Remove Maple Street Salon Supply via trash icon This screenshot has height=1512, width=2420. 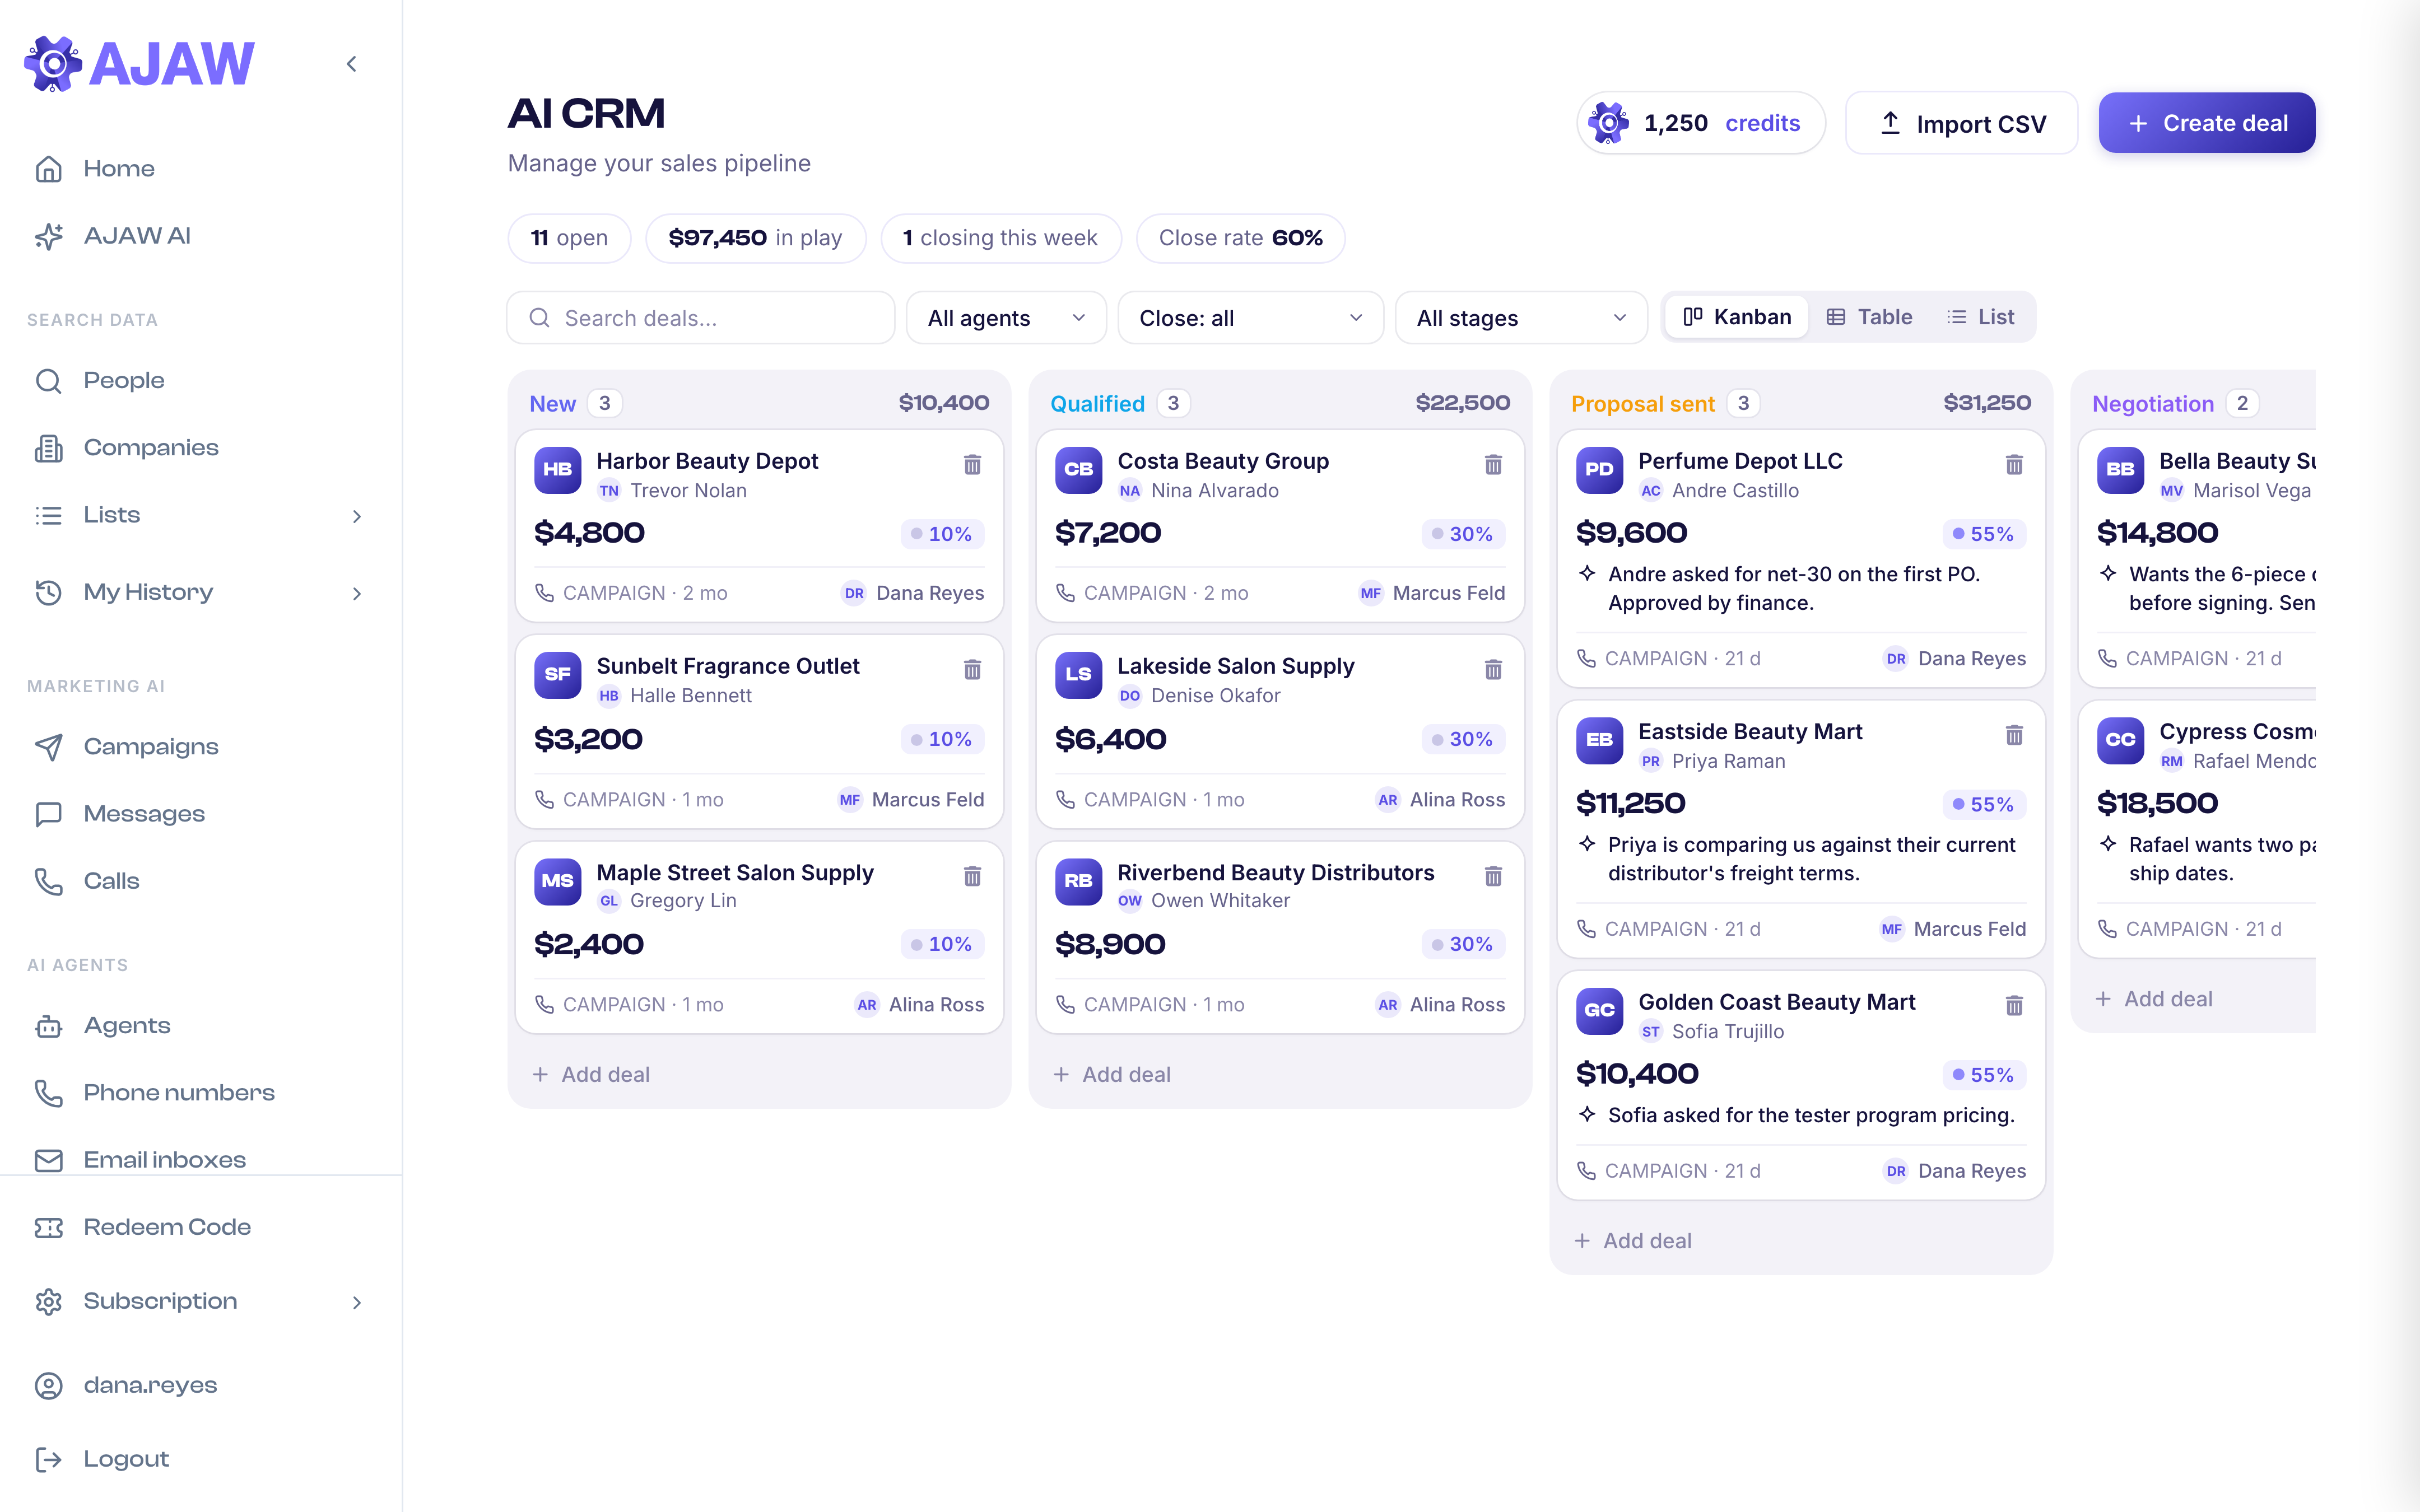(972, 876)
